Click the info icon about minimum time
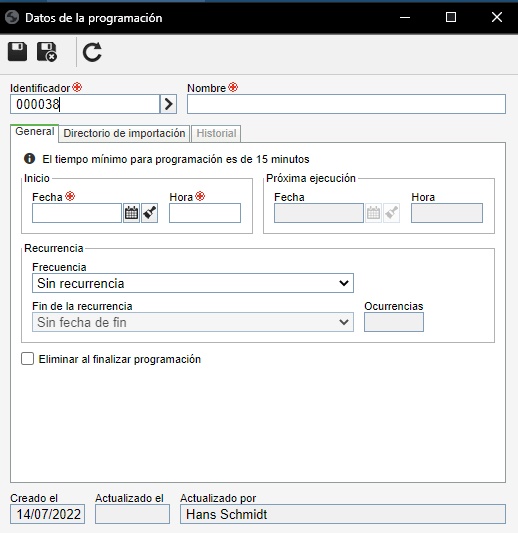518x533 pixels. 29,158
